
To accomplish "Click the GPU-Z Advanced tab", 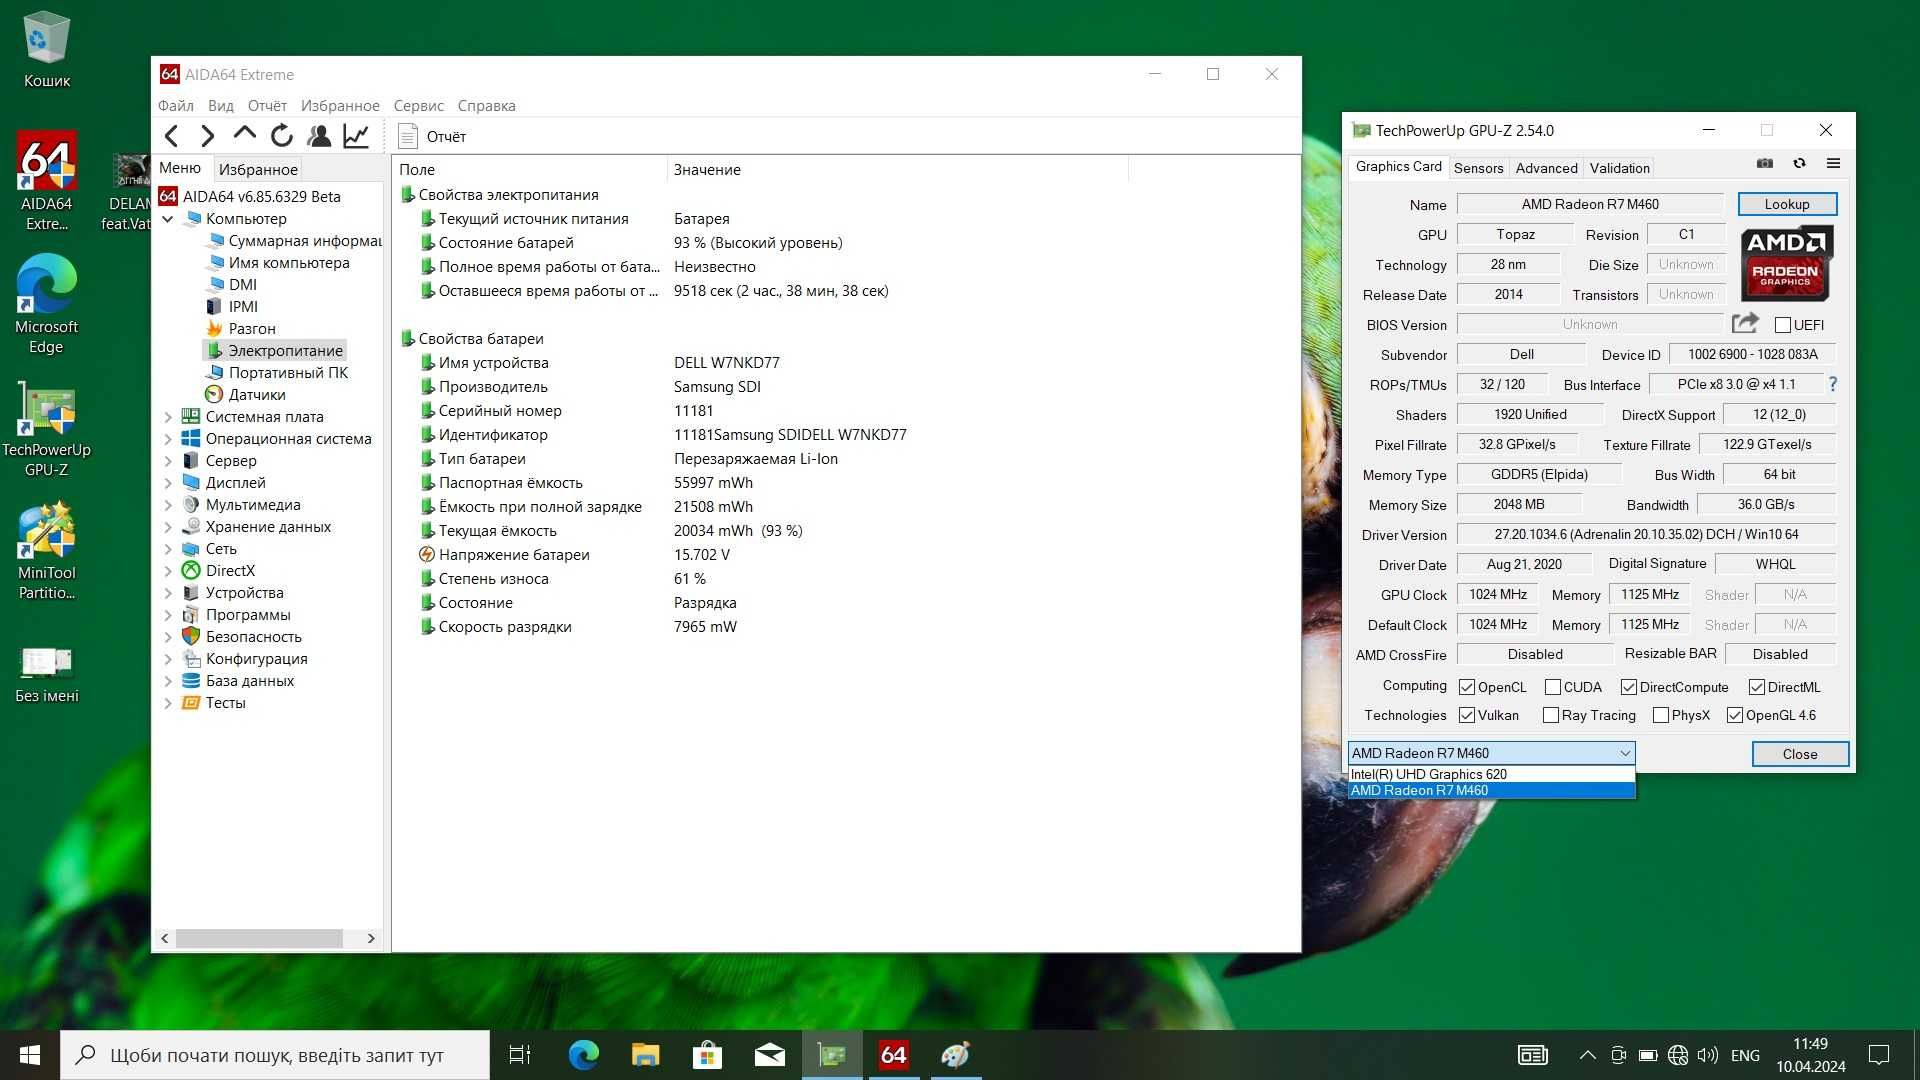I will pyautogui.click(x=1545, y=167).
